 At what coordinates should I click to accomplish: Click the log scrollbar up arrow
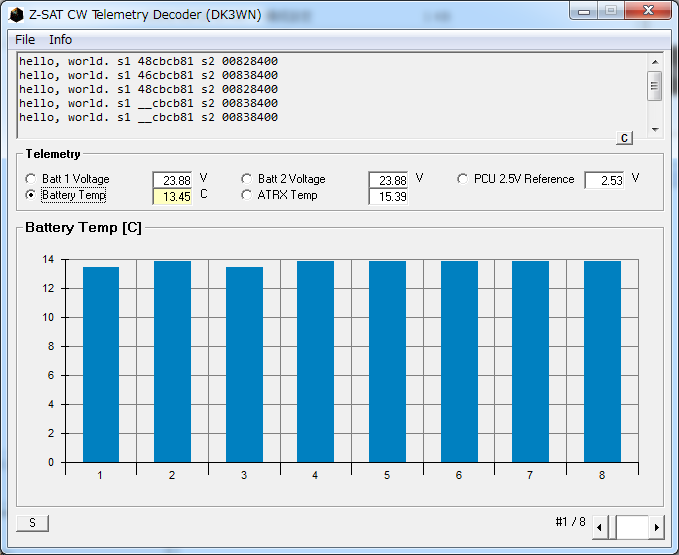(x=655, y=62)
